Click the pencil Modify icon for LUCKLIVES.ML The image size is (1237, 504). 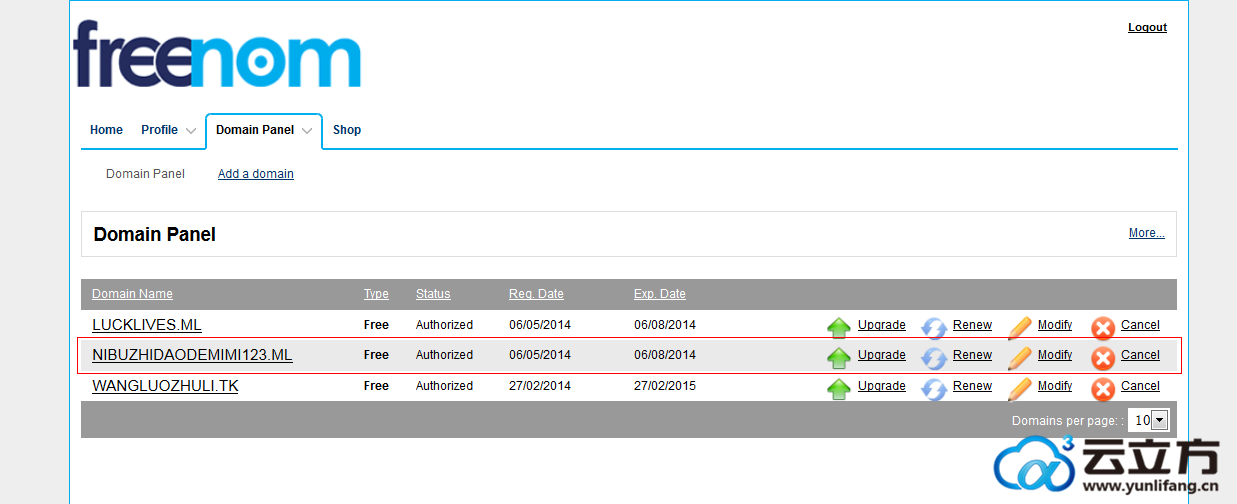1019,327
